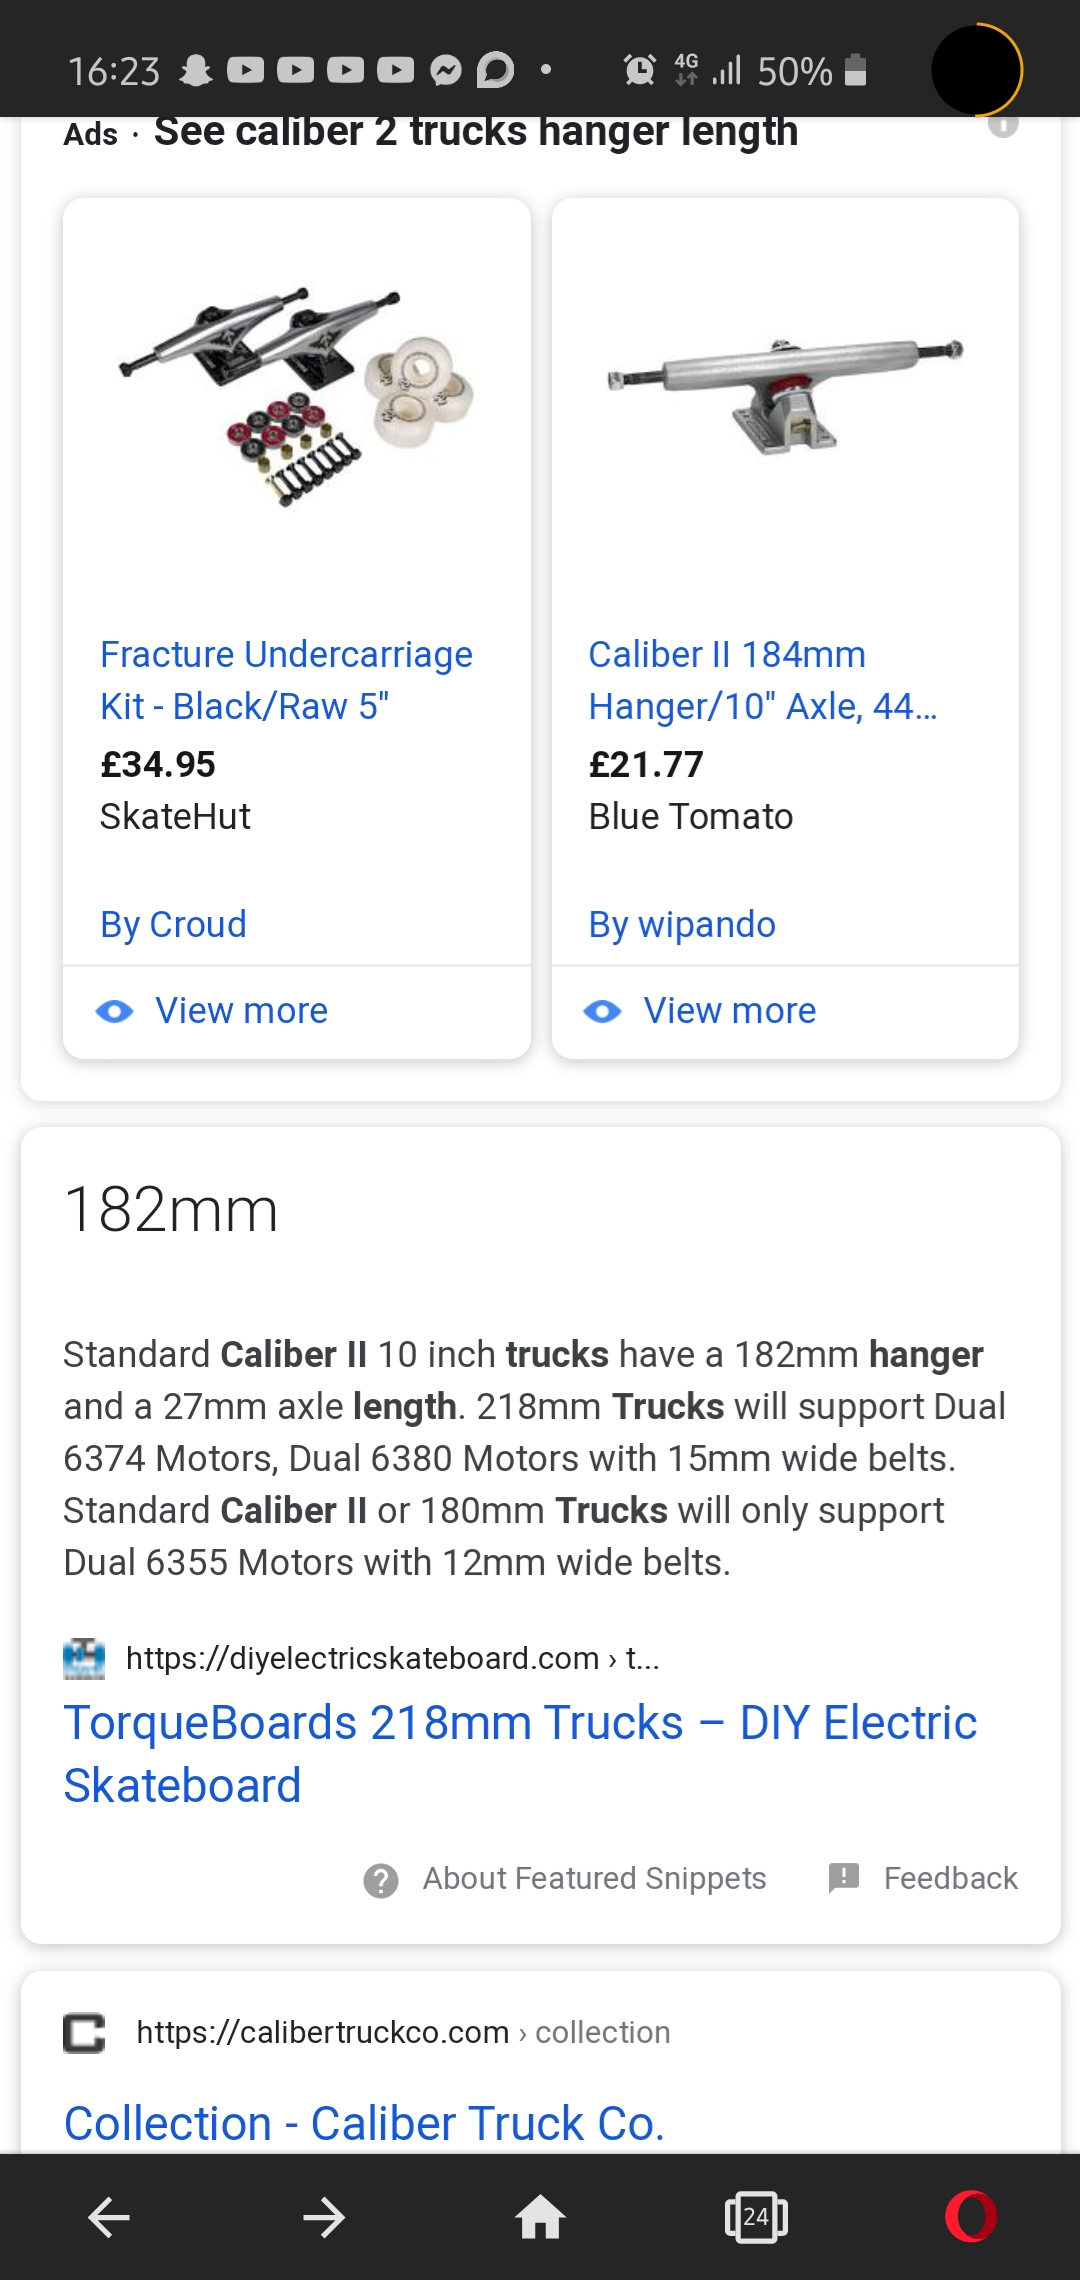The image size is (1080, 2280).
Task: Open the tab switcher showing 24 tabs
Action: coord(756,2217)
